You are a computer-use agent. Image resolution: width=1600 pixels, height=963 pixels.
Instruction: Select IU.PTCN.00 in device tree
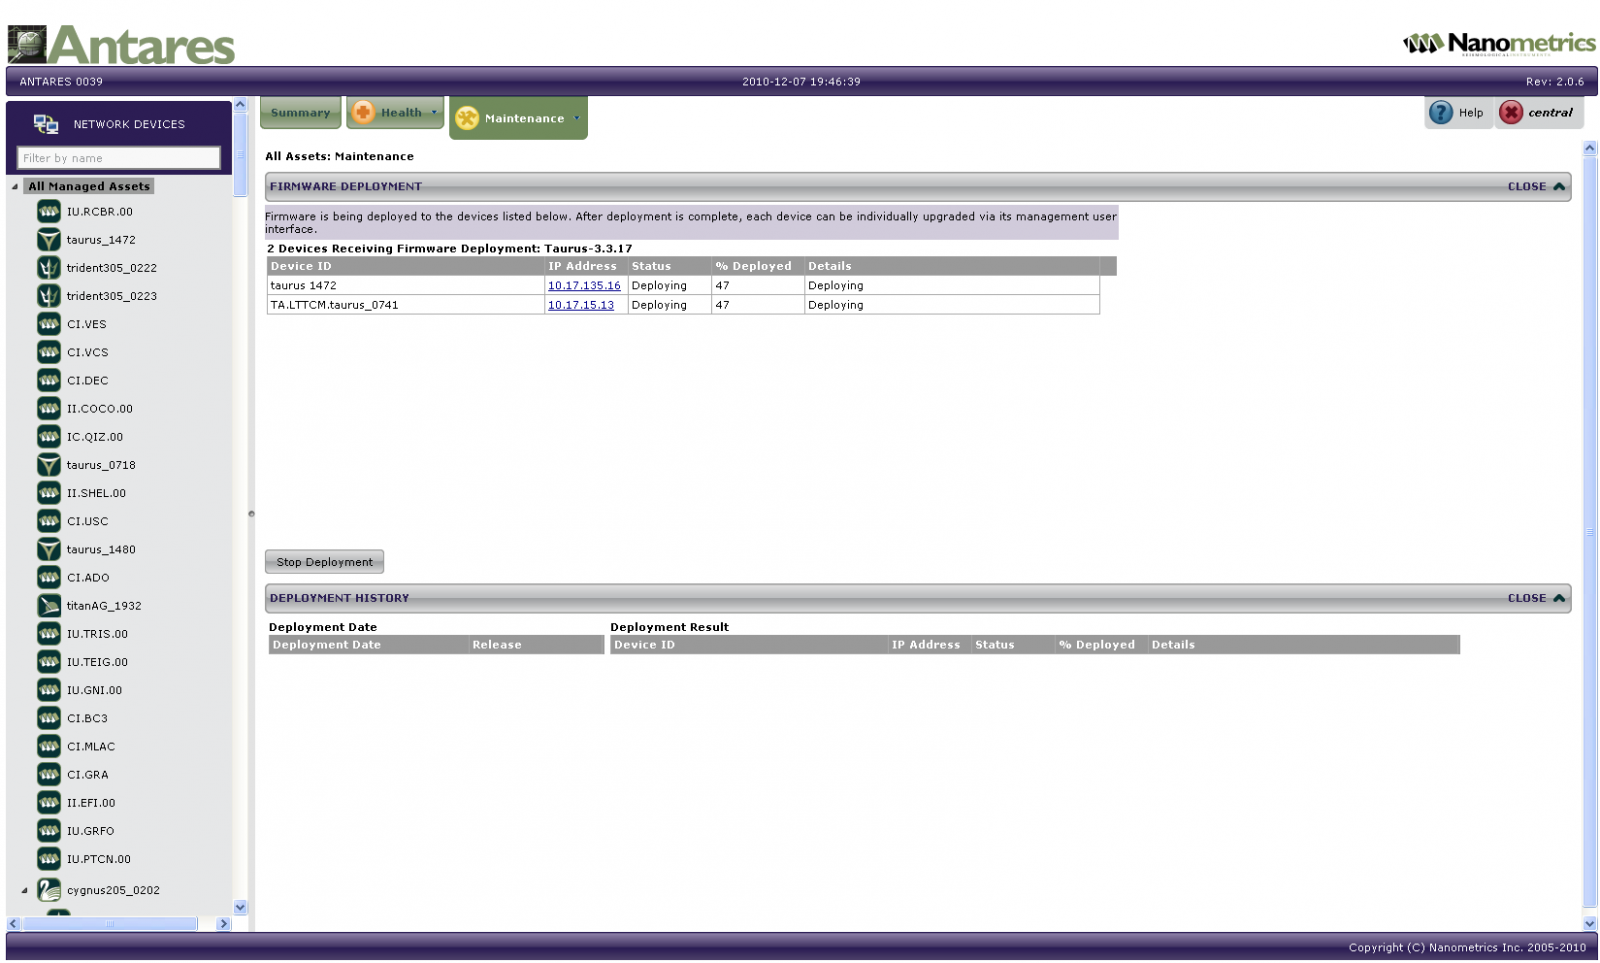point(99,859)
